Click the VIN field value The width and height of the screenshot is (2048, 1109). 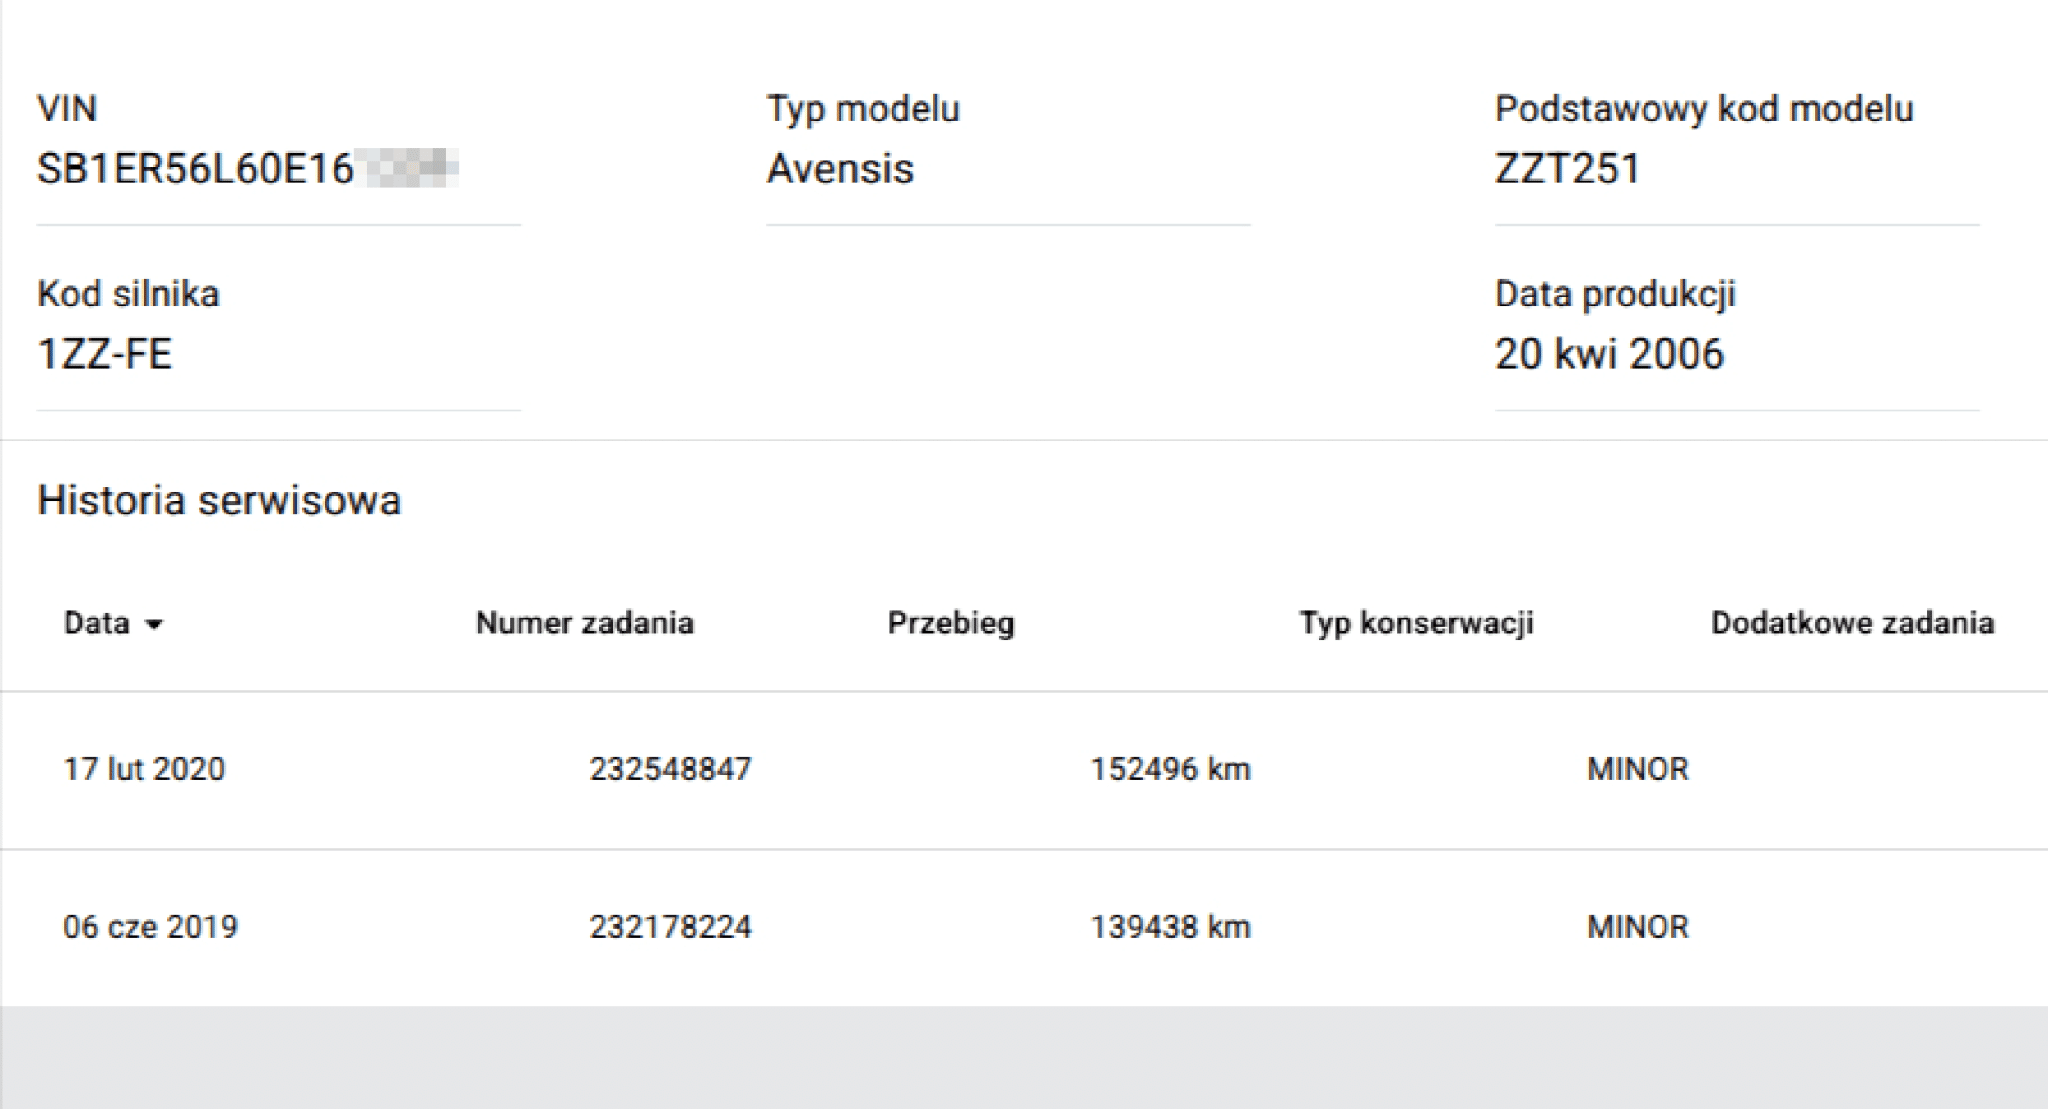pyautogui.click(x=247, y=169)
